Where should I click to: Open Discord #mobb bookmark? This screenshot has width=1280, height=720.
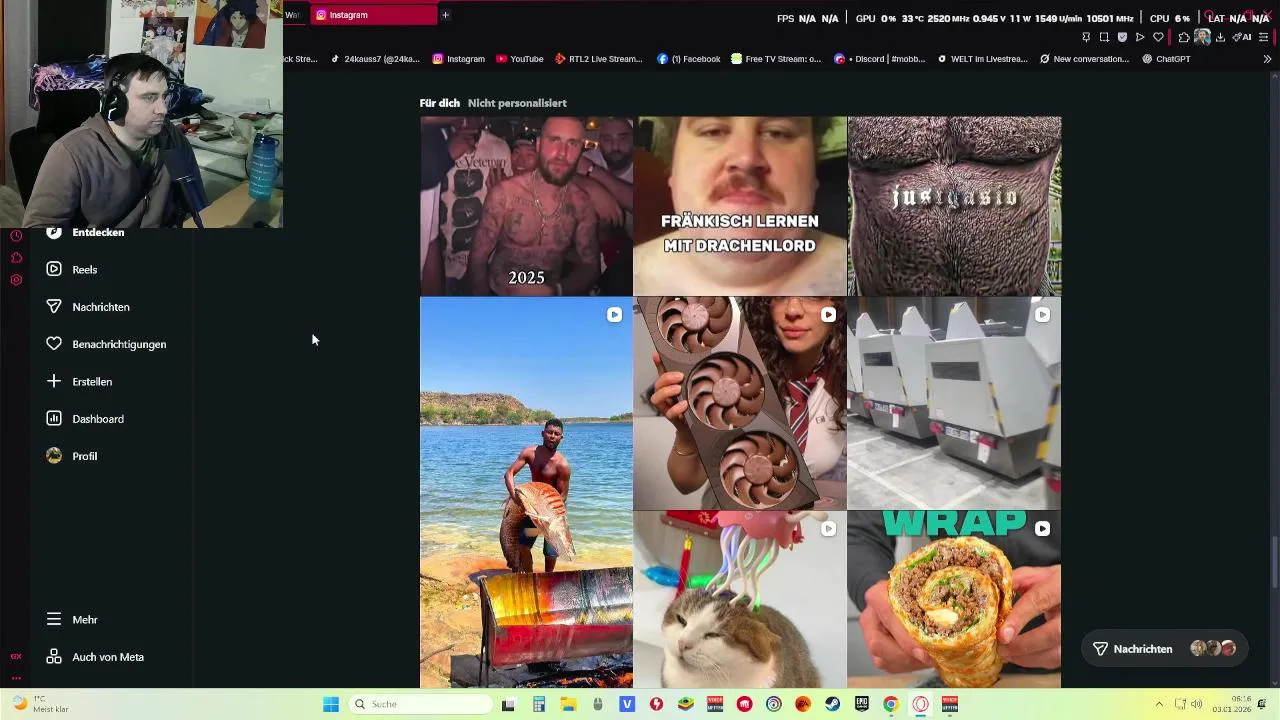[879, 59]
